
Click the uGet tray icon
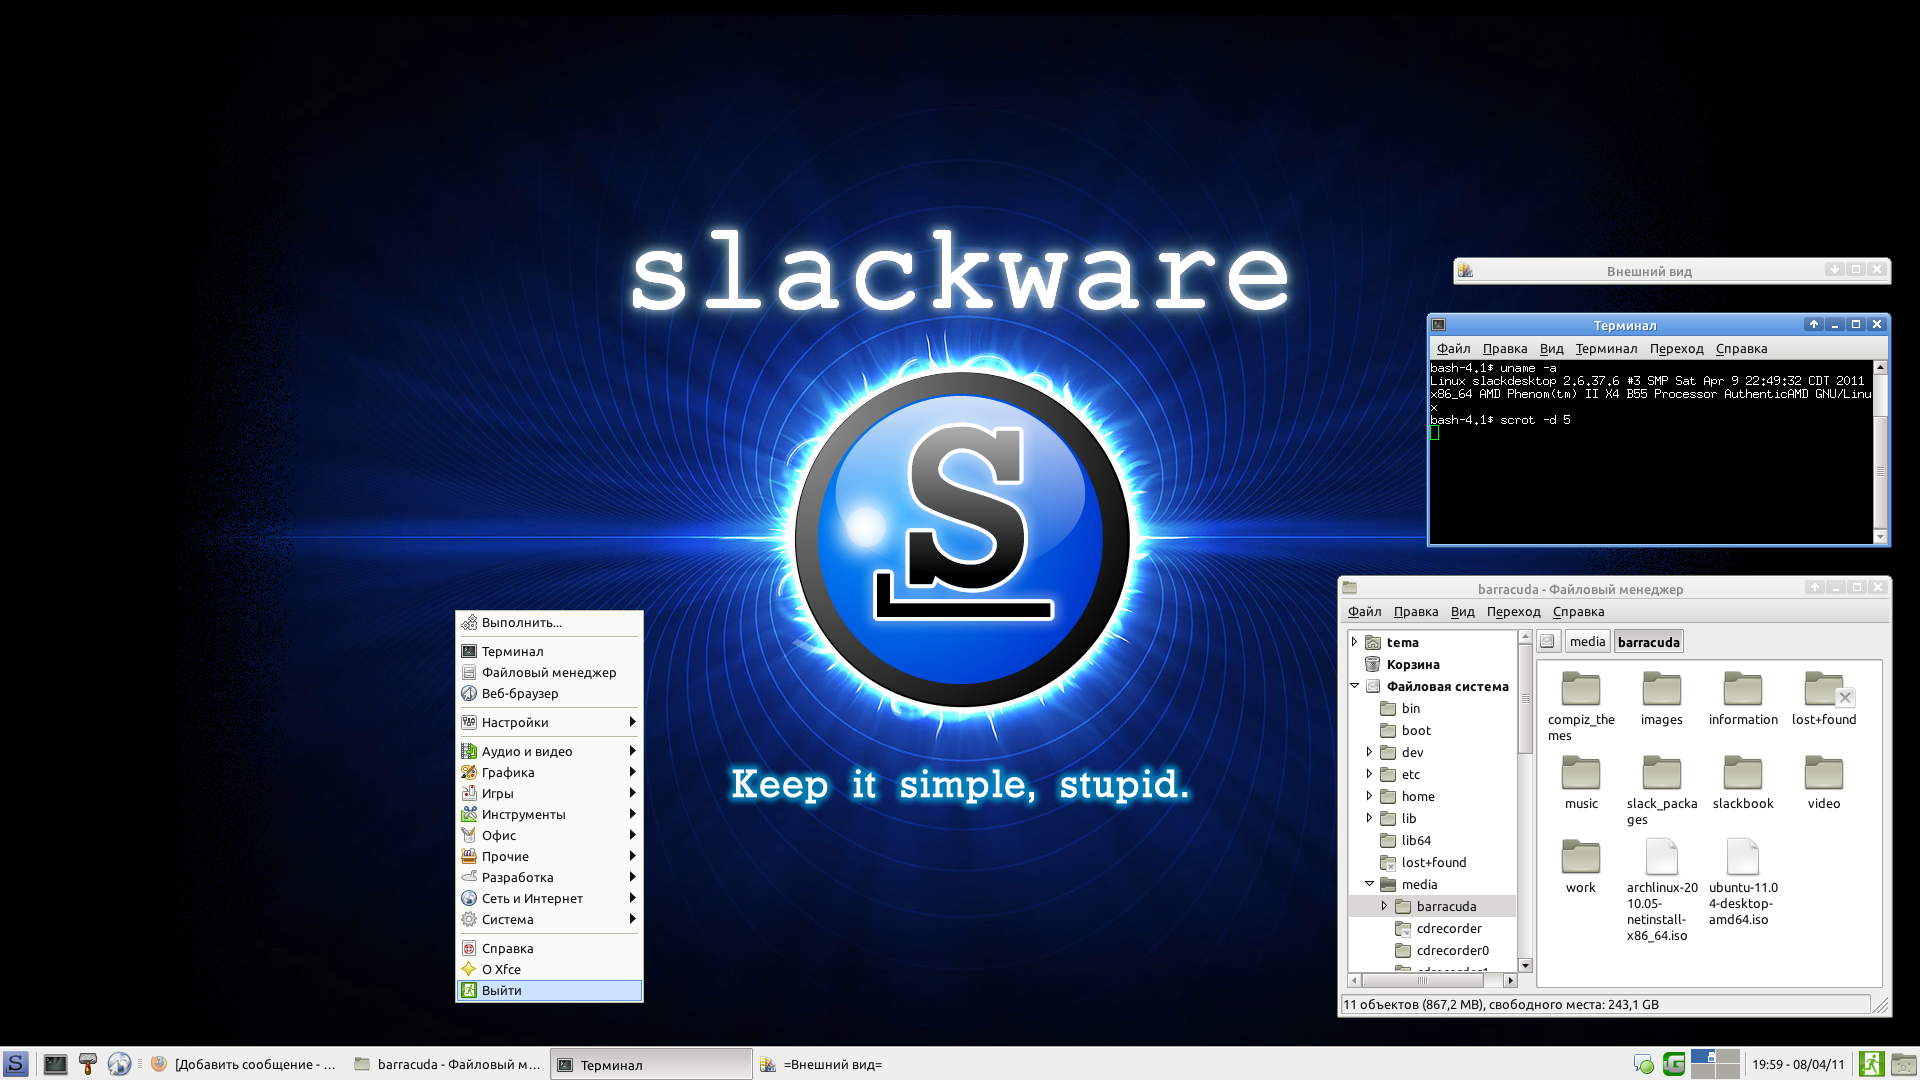coord(1674,1064)
